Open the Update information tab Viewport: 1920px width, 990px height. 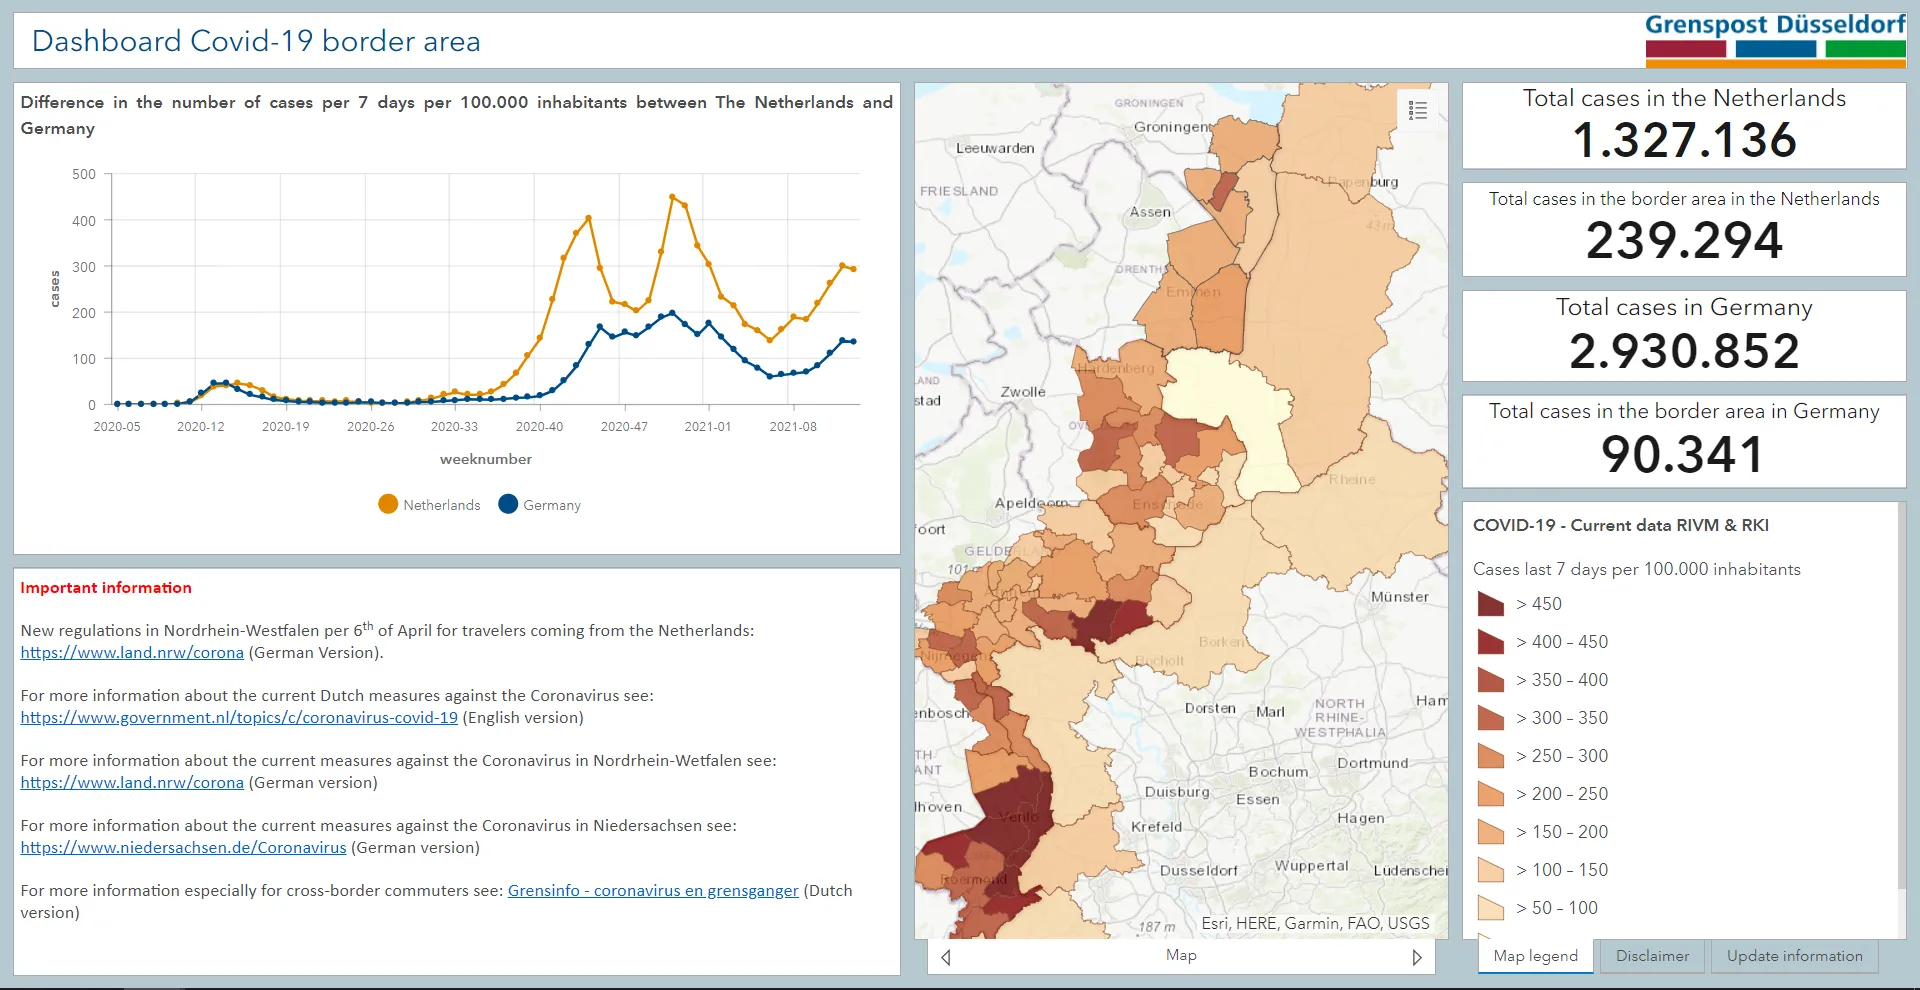point(1794,956)
